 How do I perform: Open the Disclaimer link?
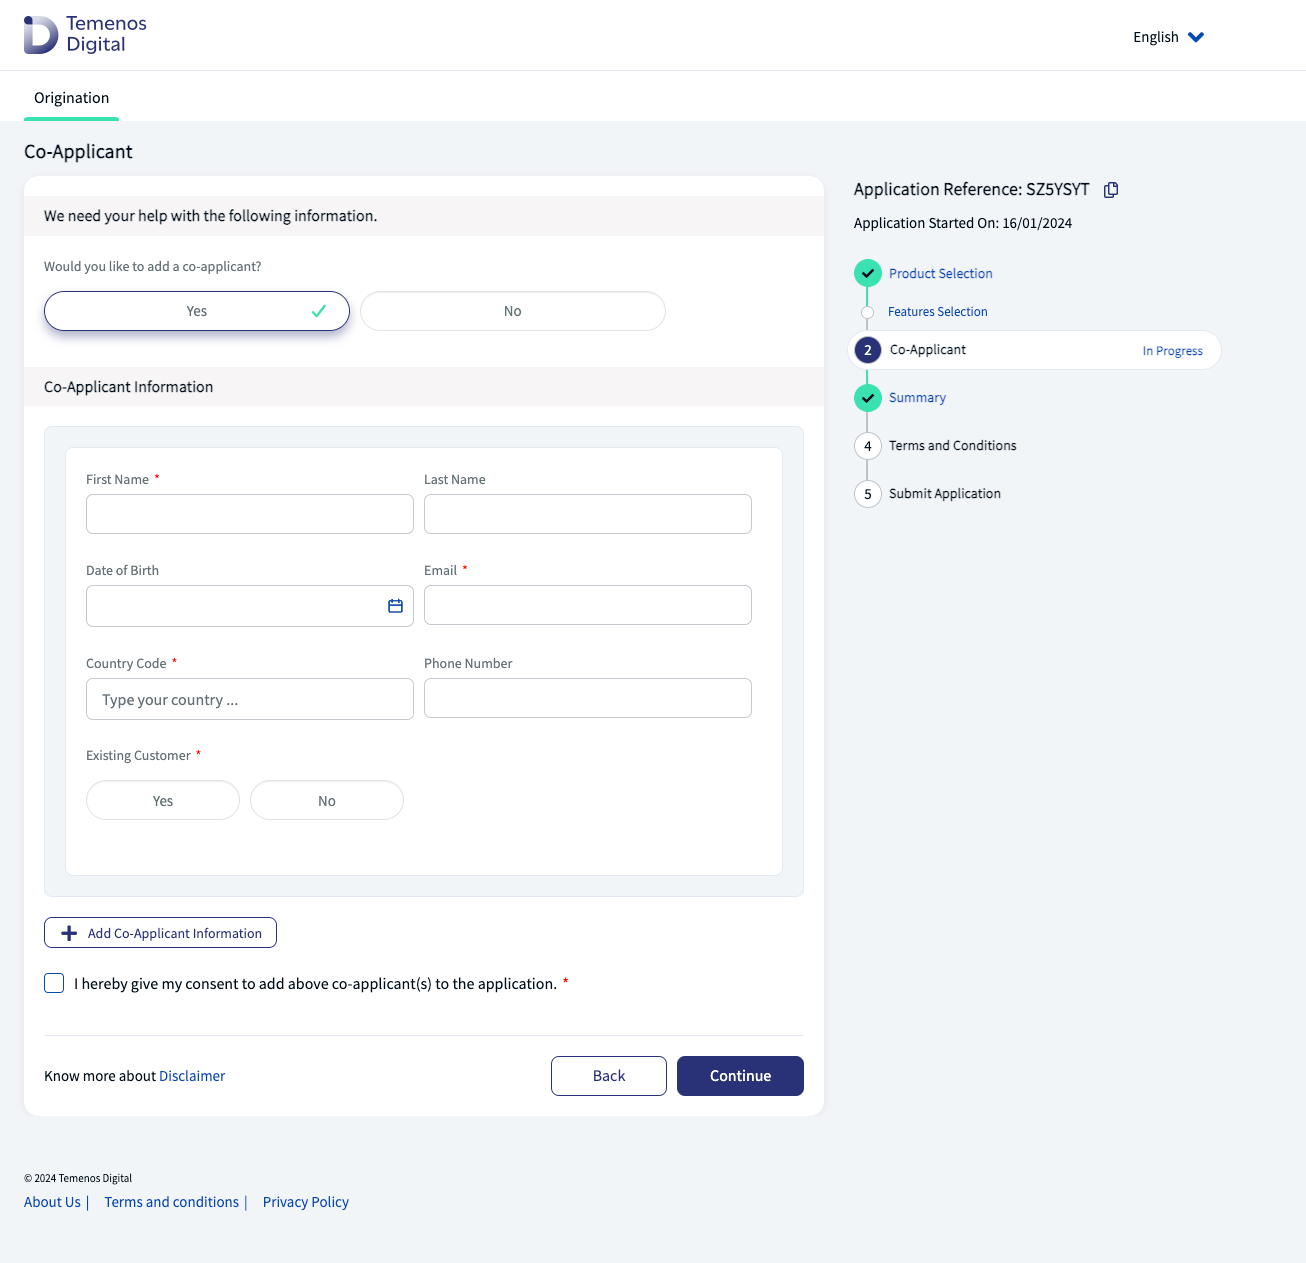(192, 1076)
